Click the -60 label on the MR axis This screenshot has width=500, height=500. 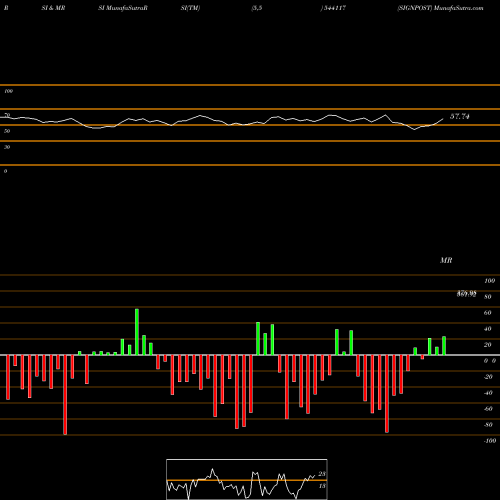488,409
